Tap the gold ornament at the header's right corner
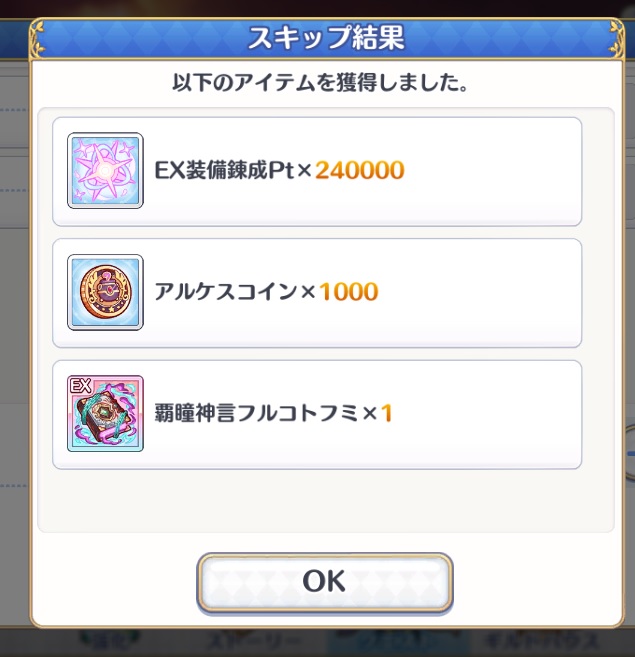 (616, 38)
